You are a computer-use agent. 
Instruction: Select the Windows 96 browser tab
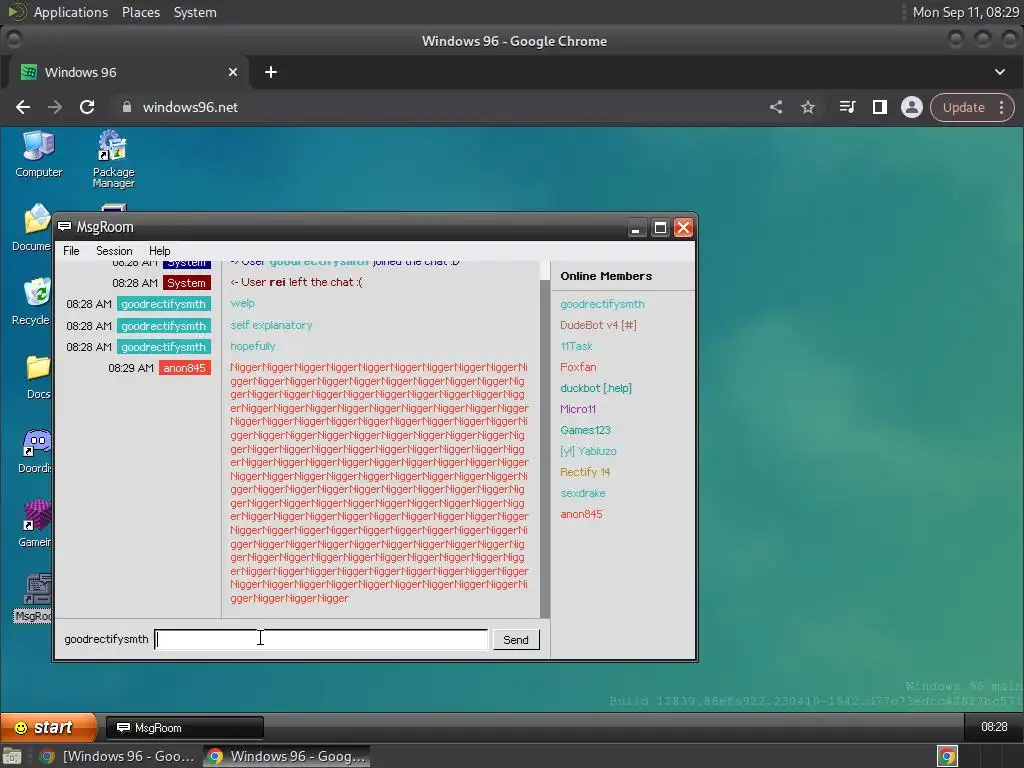click(x=126, y=72)
